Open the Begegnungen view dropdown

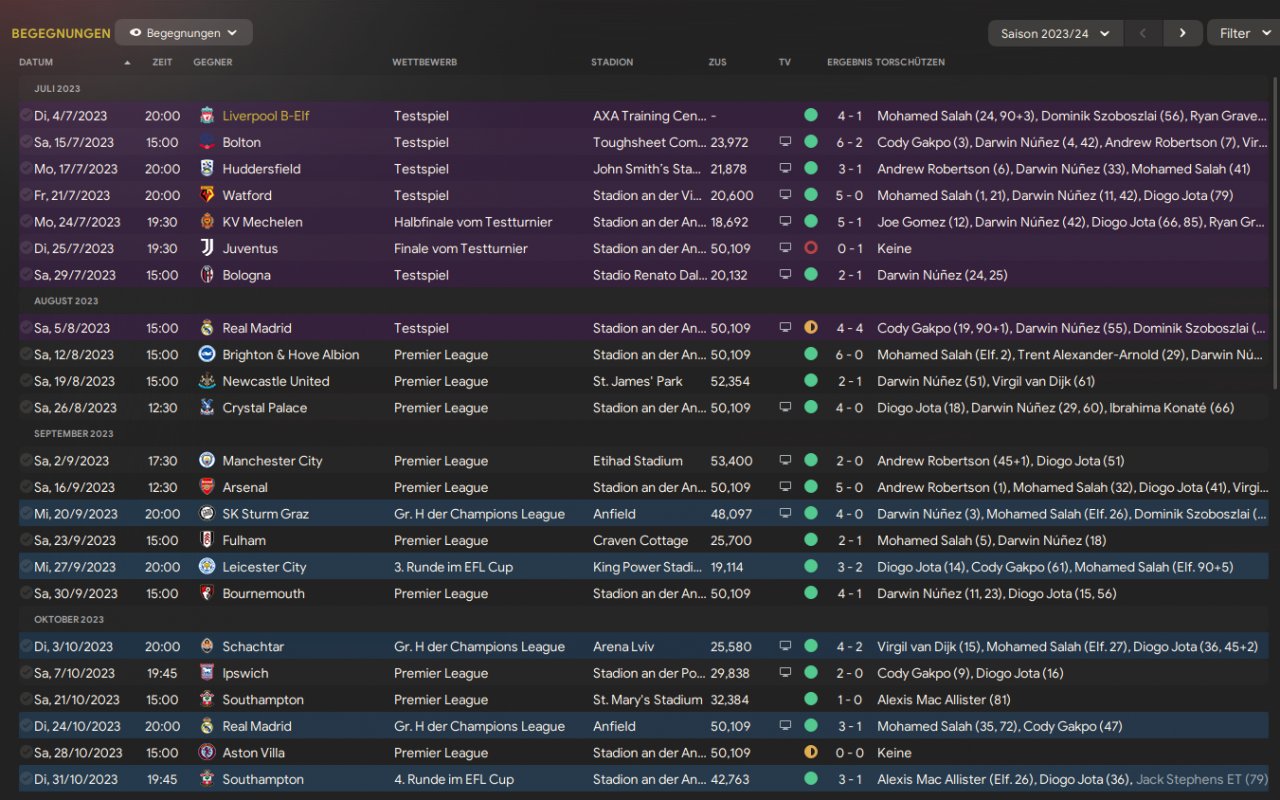[x=184, y=33]
